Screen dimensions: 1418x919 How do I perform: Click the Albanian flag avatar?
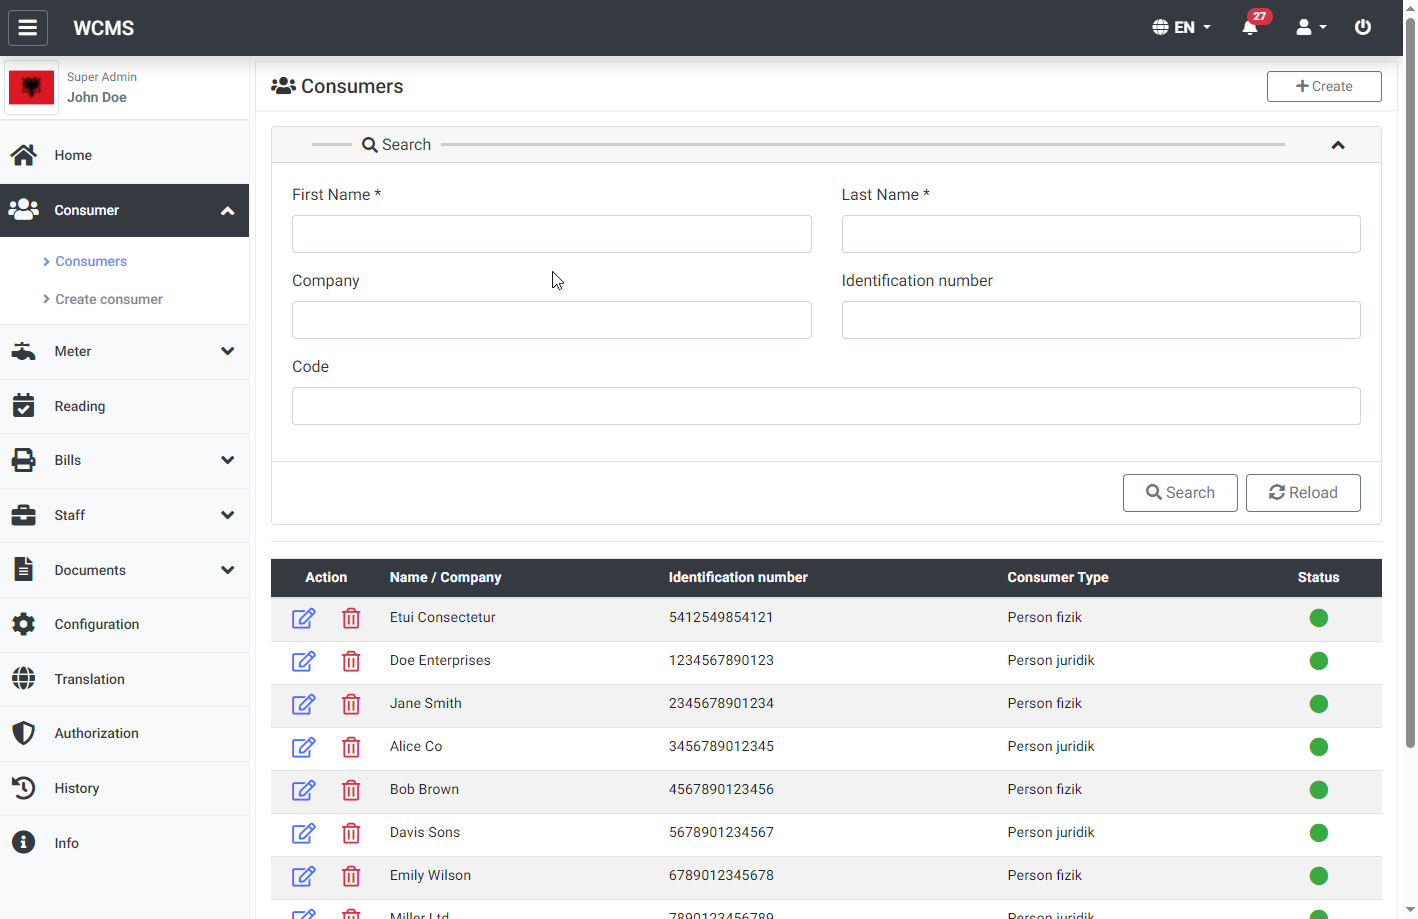click(x=31, y=88)
